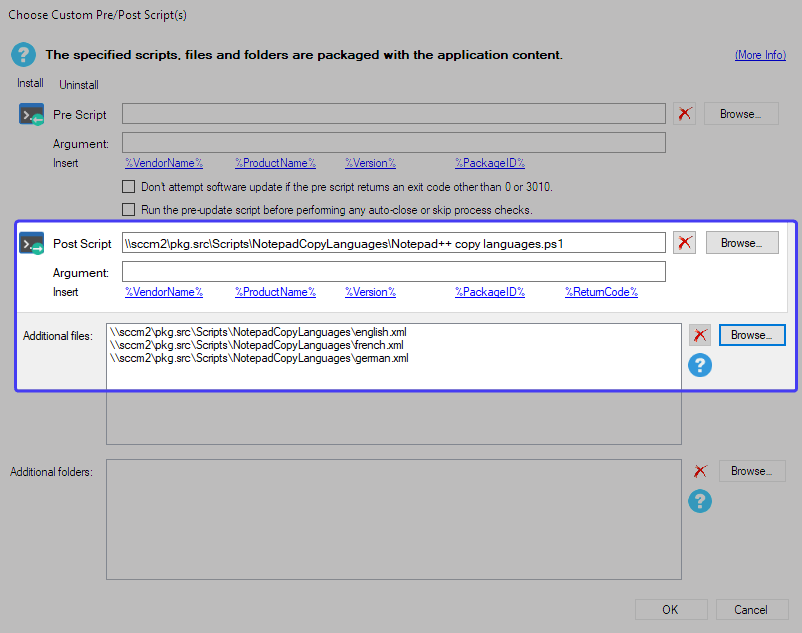This screenshot has width=802, height=633.
Task: Insert %VendorName% into Post Script argument
Action: tap(164, 292)
